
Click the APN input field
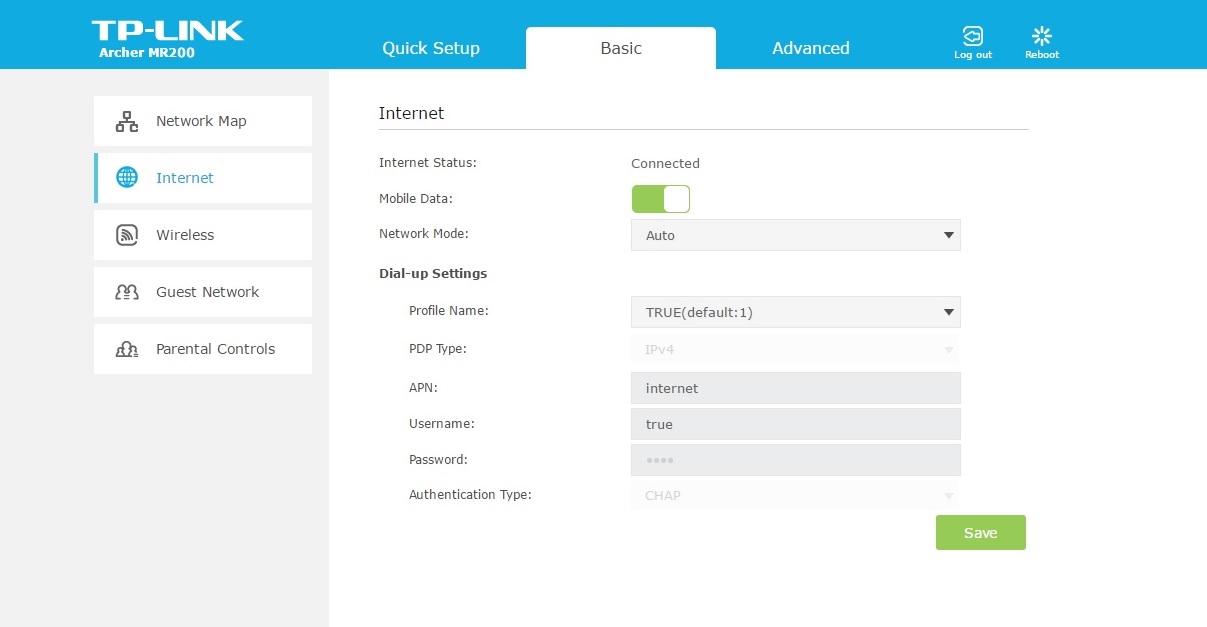(795, 388)
